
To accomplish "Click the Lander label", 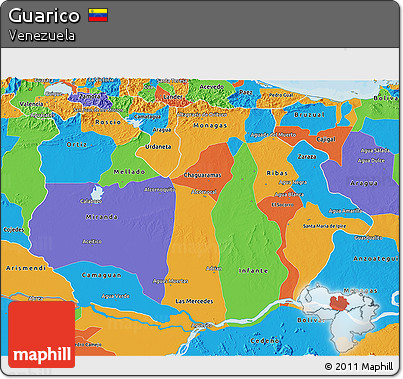I will pyautogui.click(x=173, y=97).
